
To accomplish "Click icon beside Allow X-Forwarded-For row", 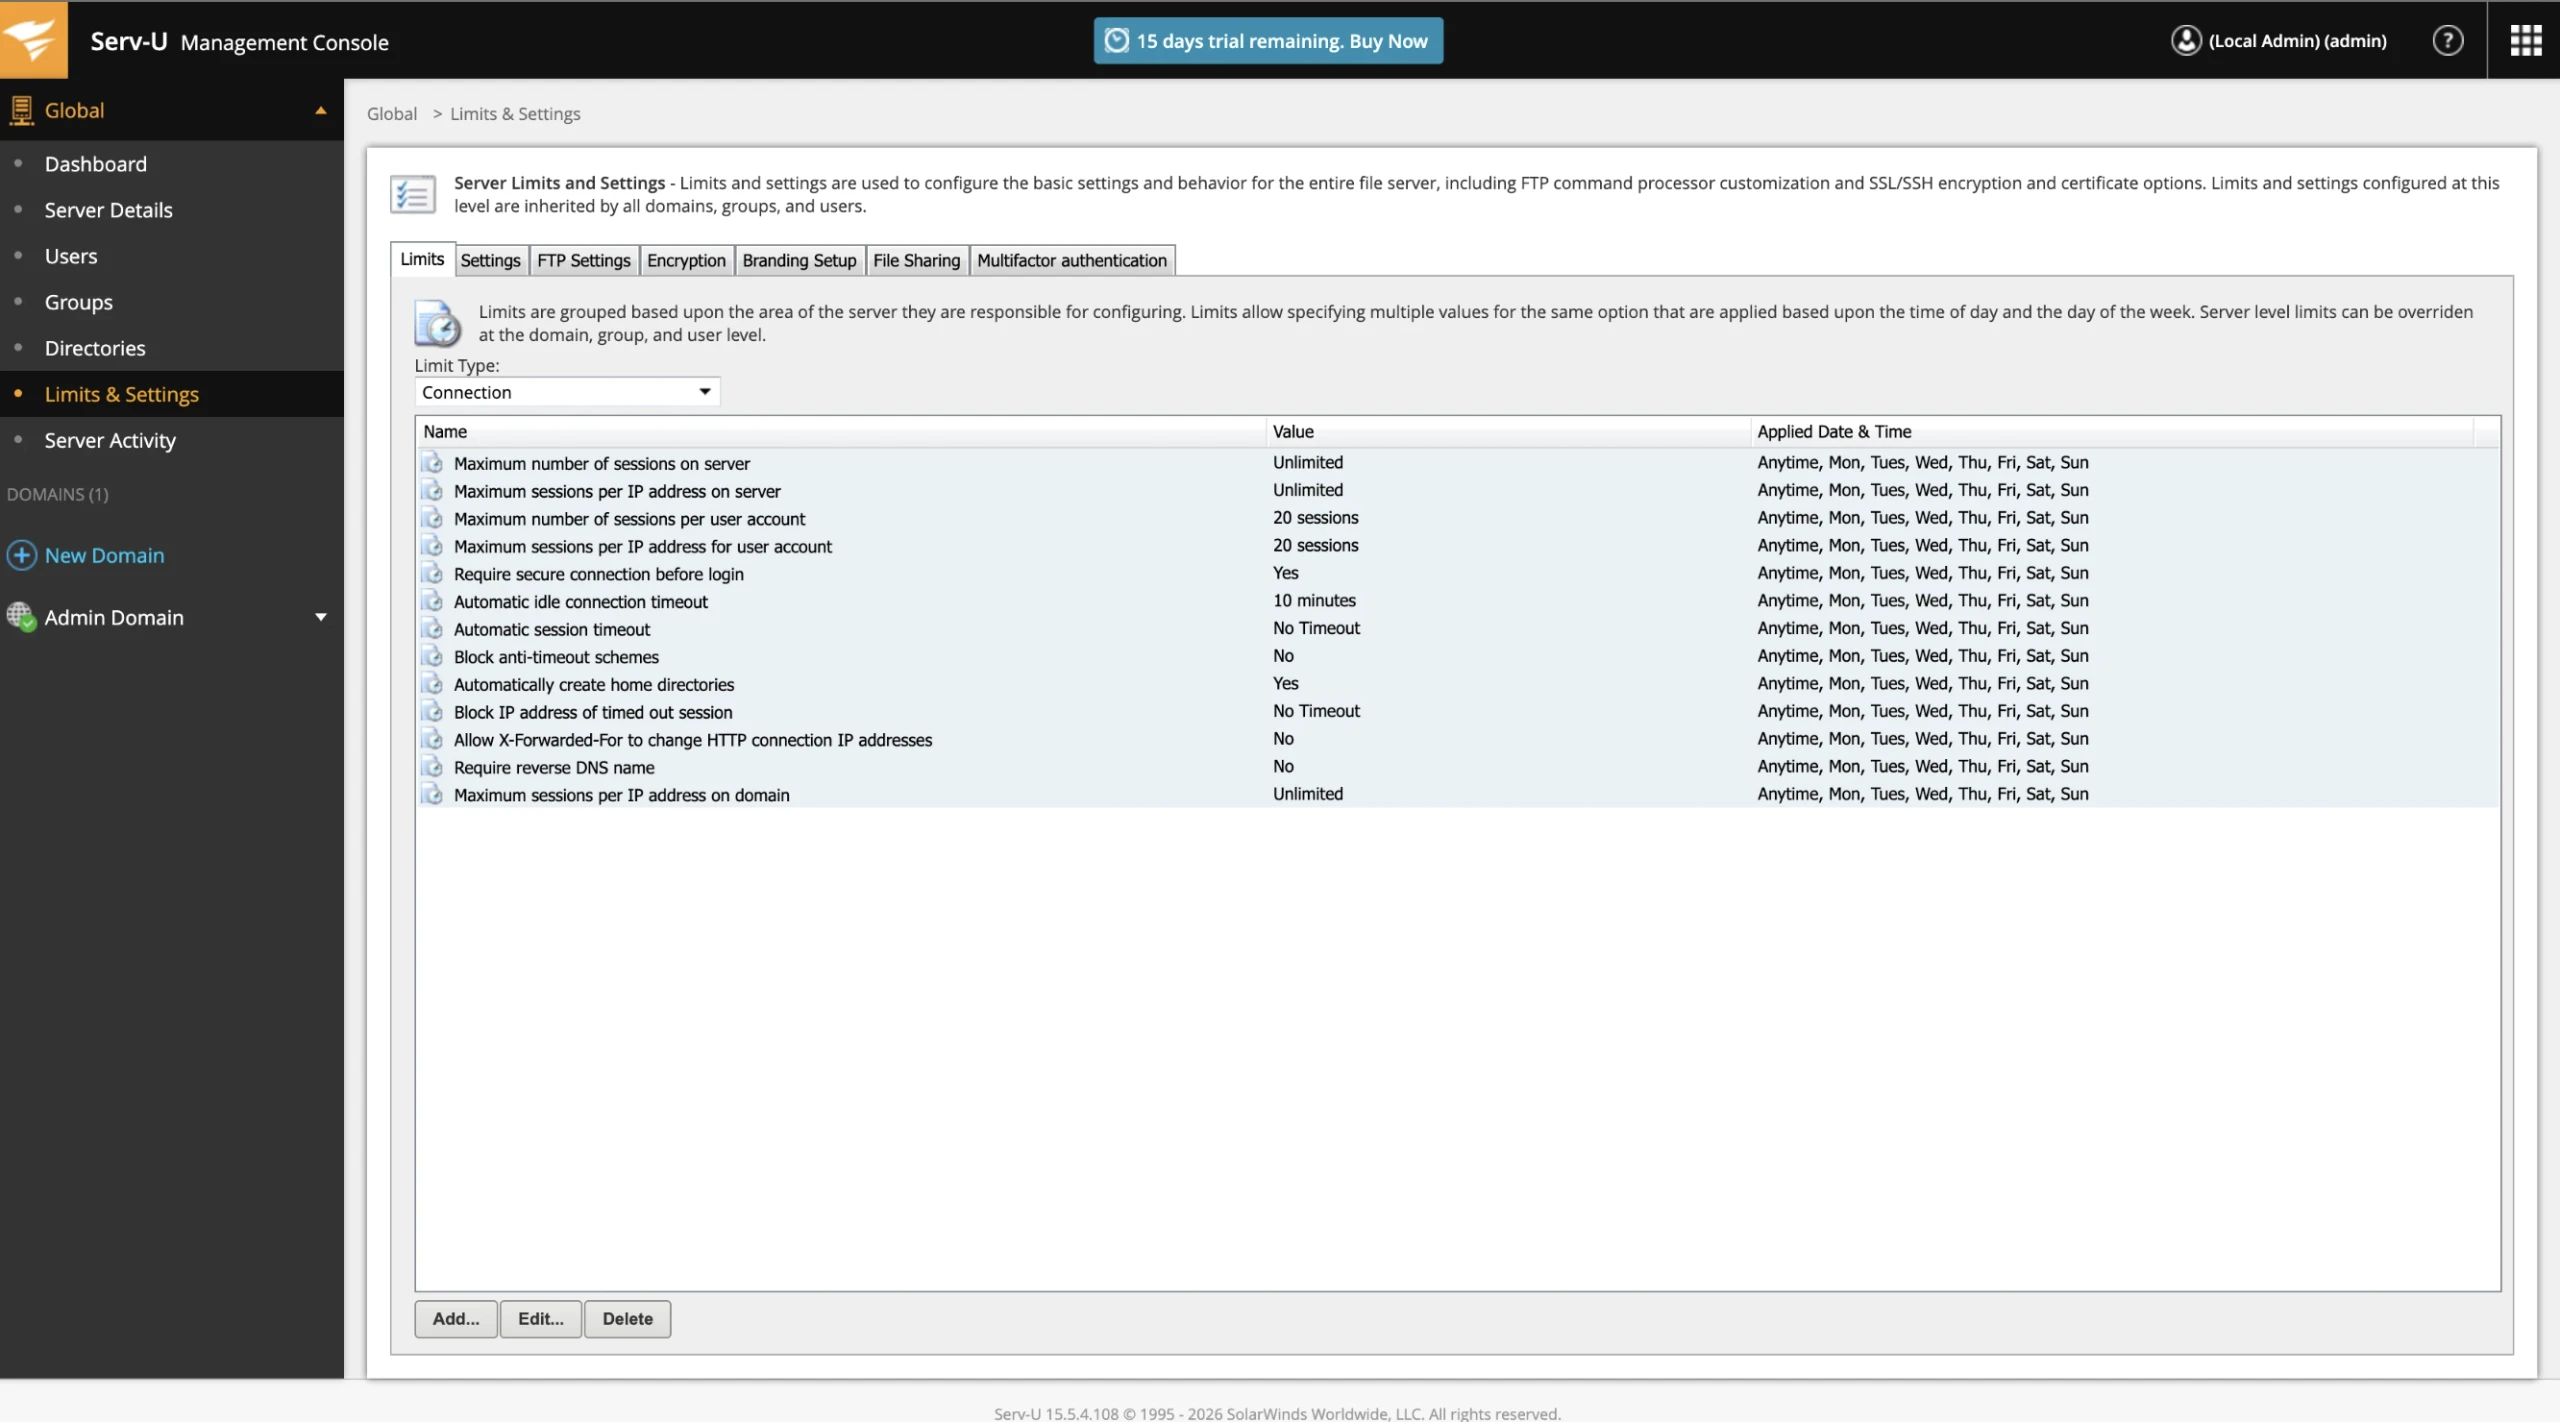I will (x=432, y=739).
